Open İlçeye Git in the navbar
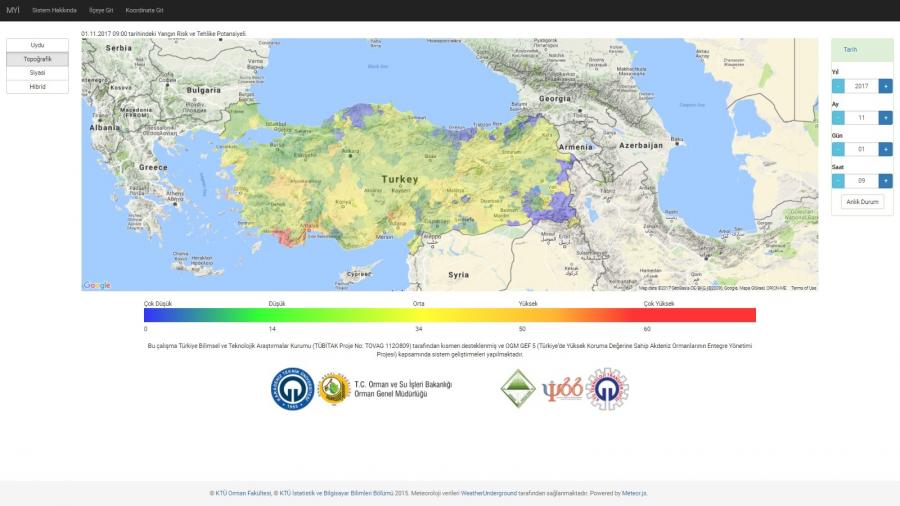This screenshot has width=900, height=506. [101, 10]
